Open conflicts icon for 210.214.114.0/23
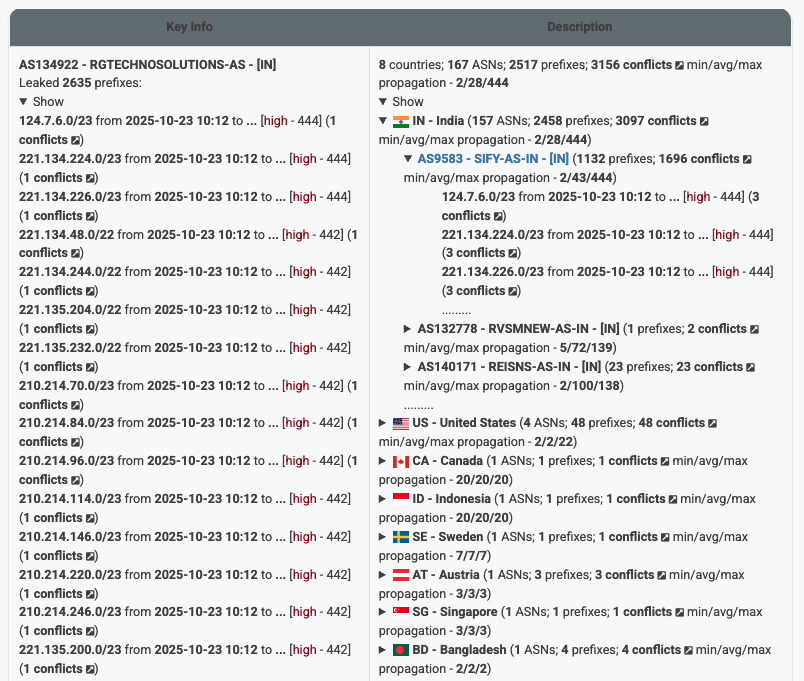Image resolution: width=804 pixels, height=681 pixels. [90, 517]
